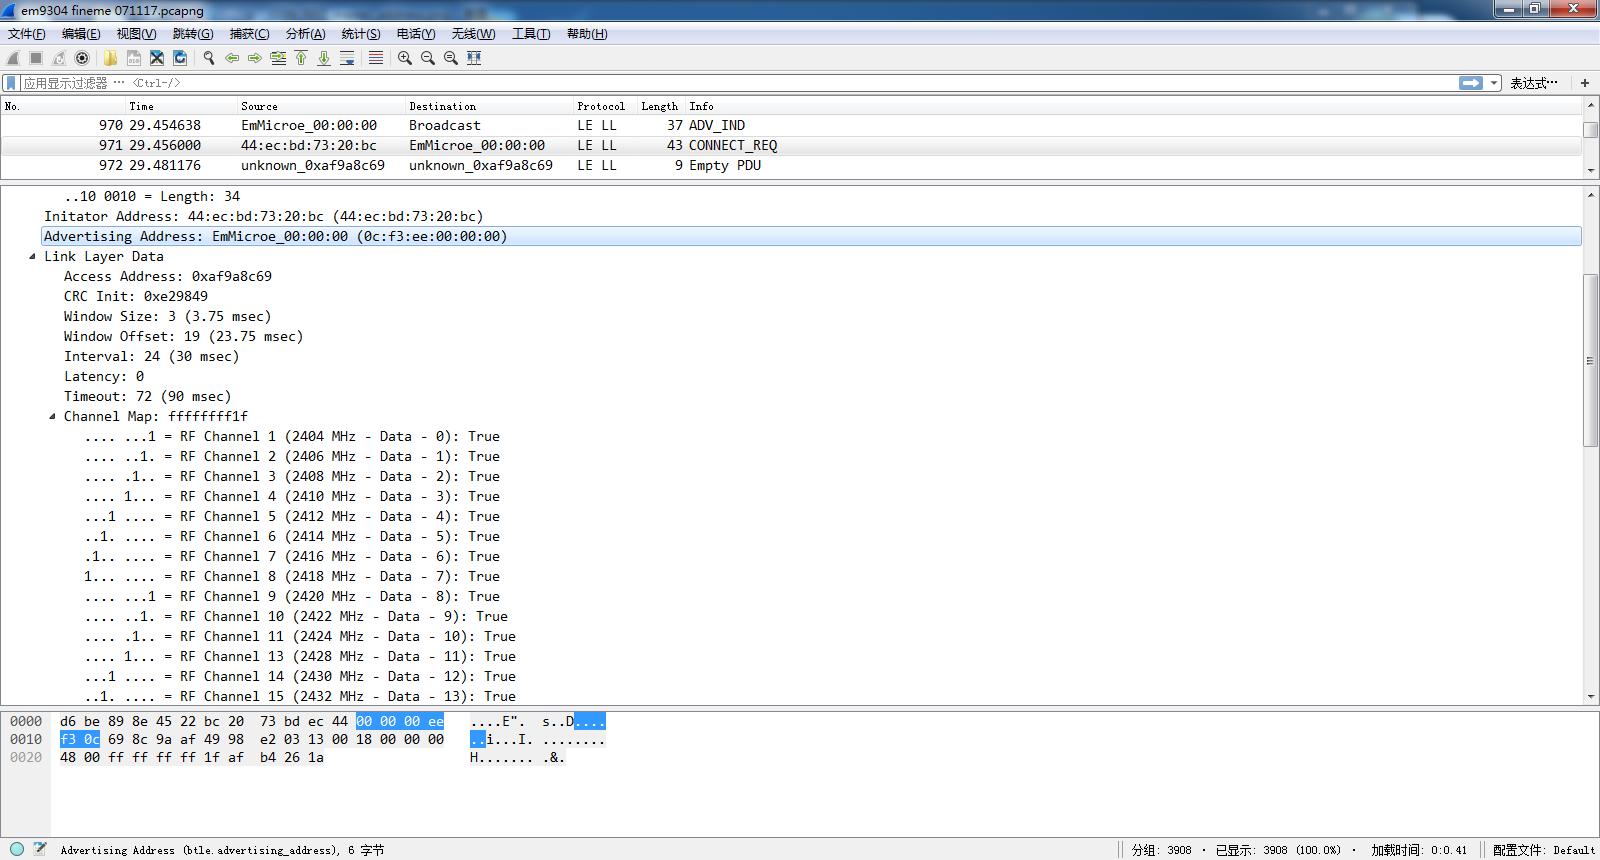Collapse the Channel Map tree node

click(52, 417)
